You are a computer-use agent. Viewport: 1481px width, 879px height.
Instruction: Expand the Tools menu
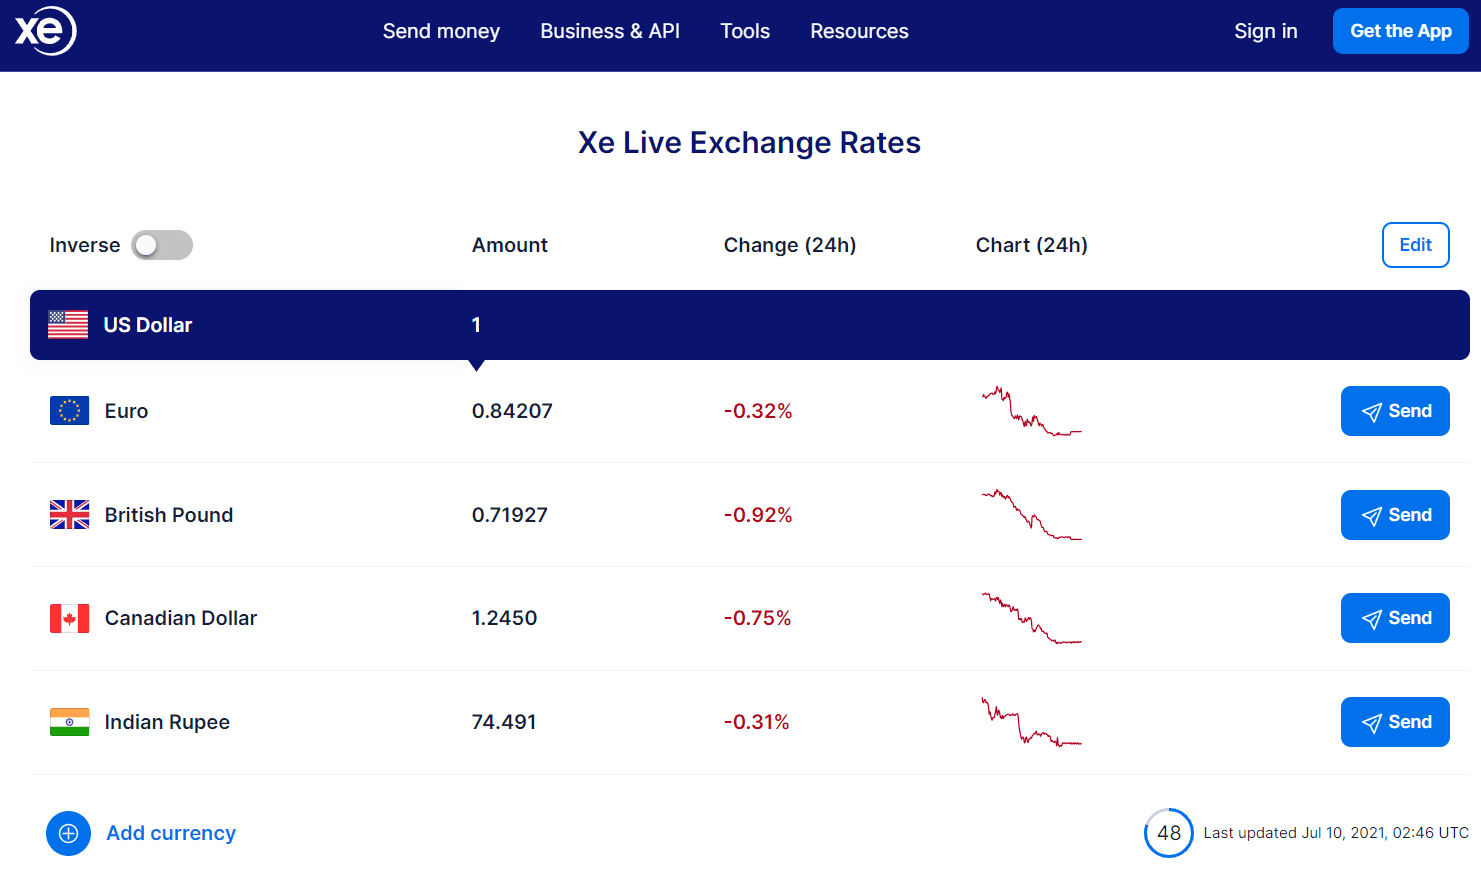(x=745, y=31)
